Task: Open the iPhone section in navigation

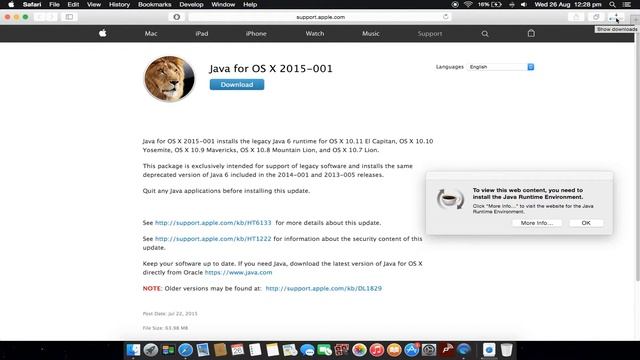Action: [256, 33]
